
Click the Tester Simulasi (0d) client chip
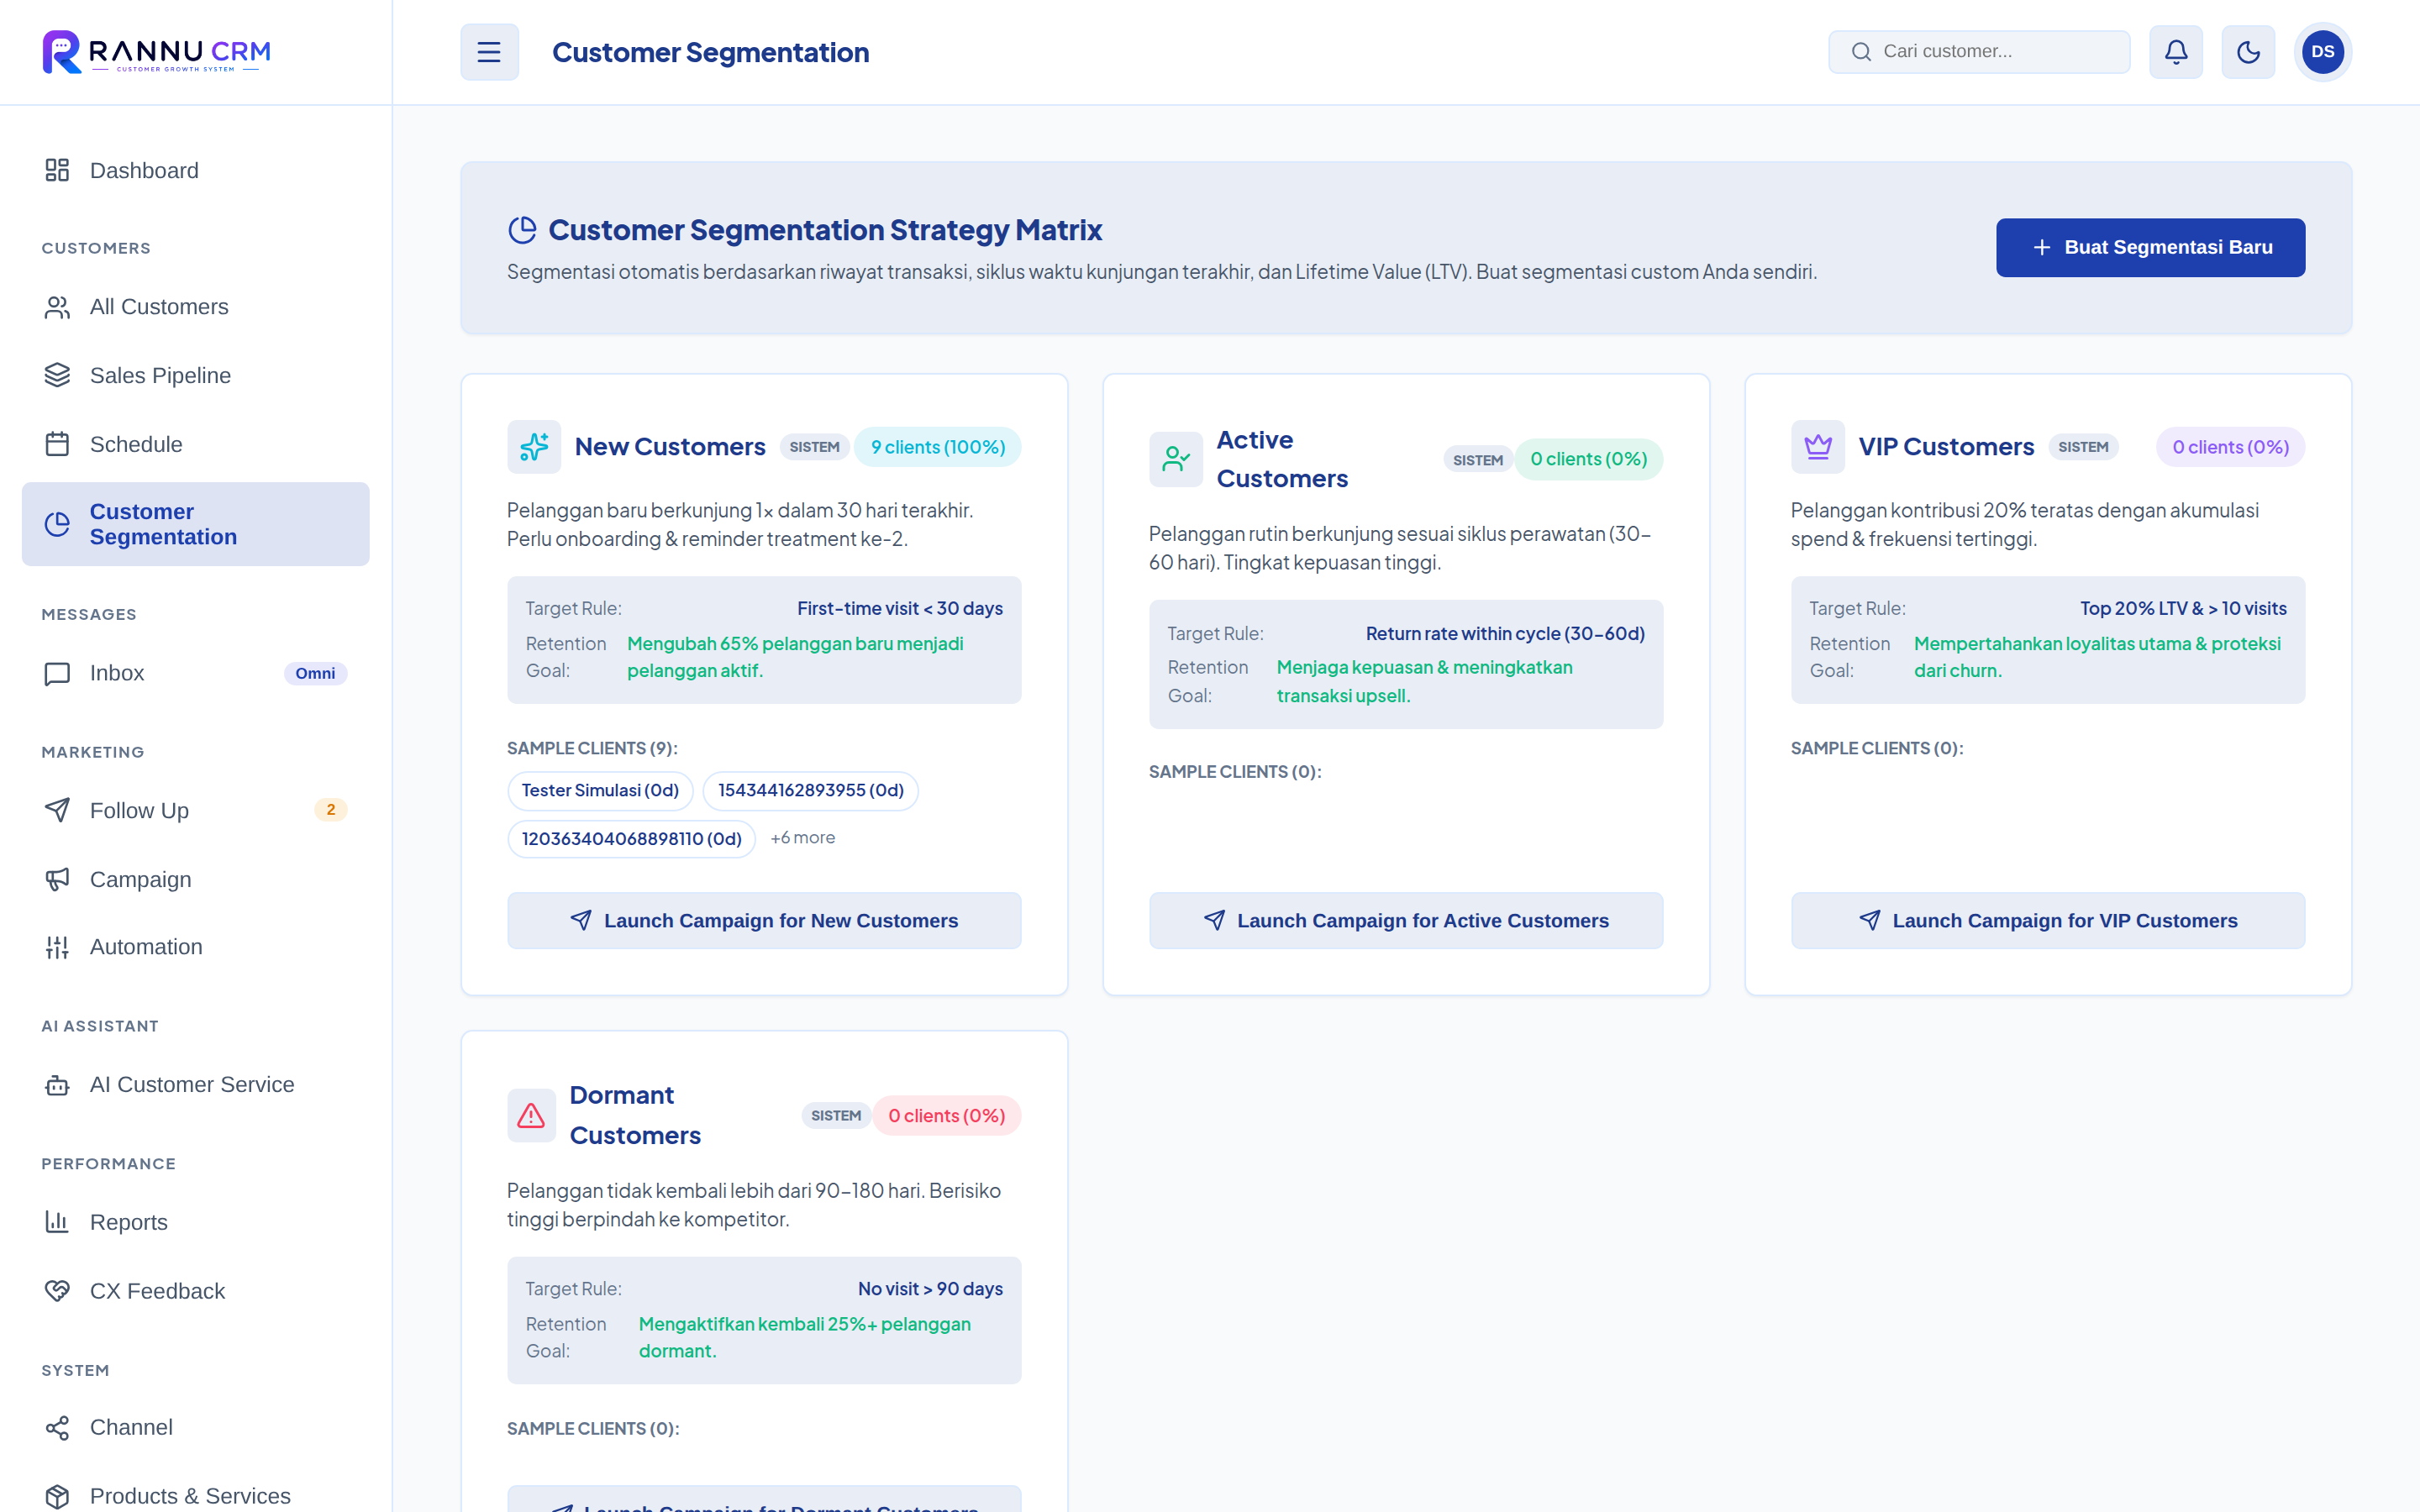coord(600,790)
